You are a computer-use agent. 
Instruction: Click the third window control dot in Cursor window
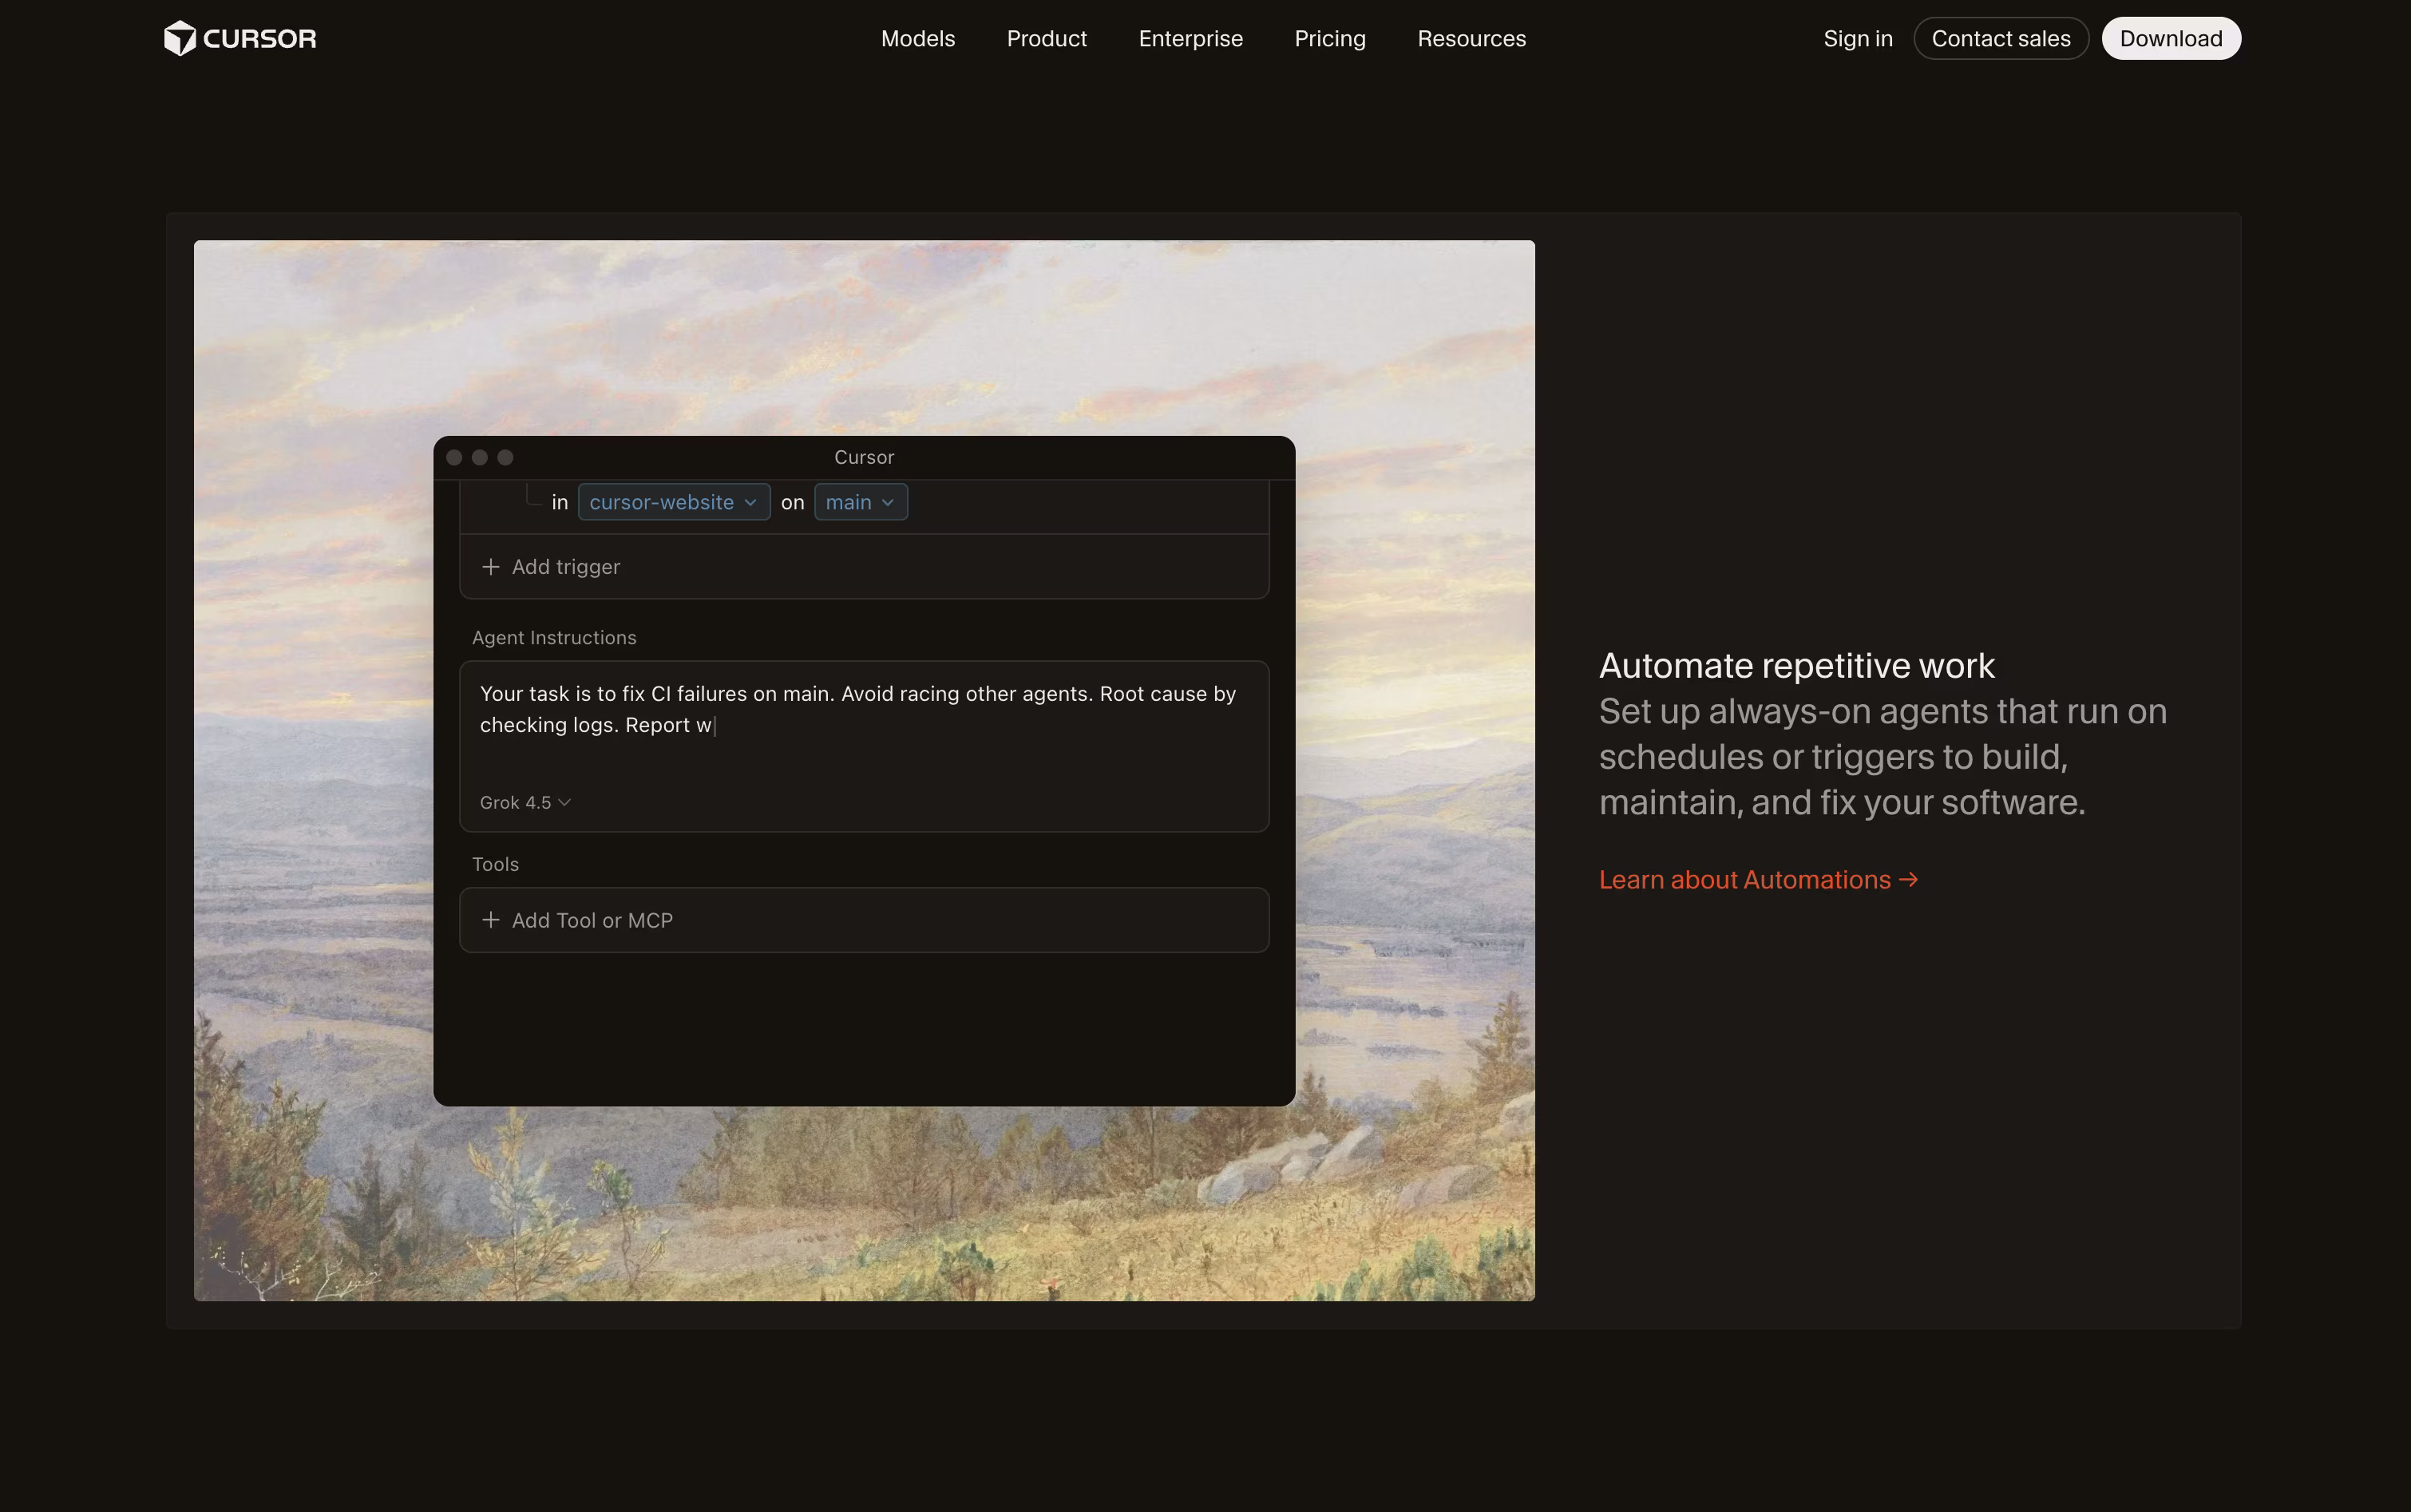click(505, 457)
